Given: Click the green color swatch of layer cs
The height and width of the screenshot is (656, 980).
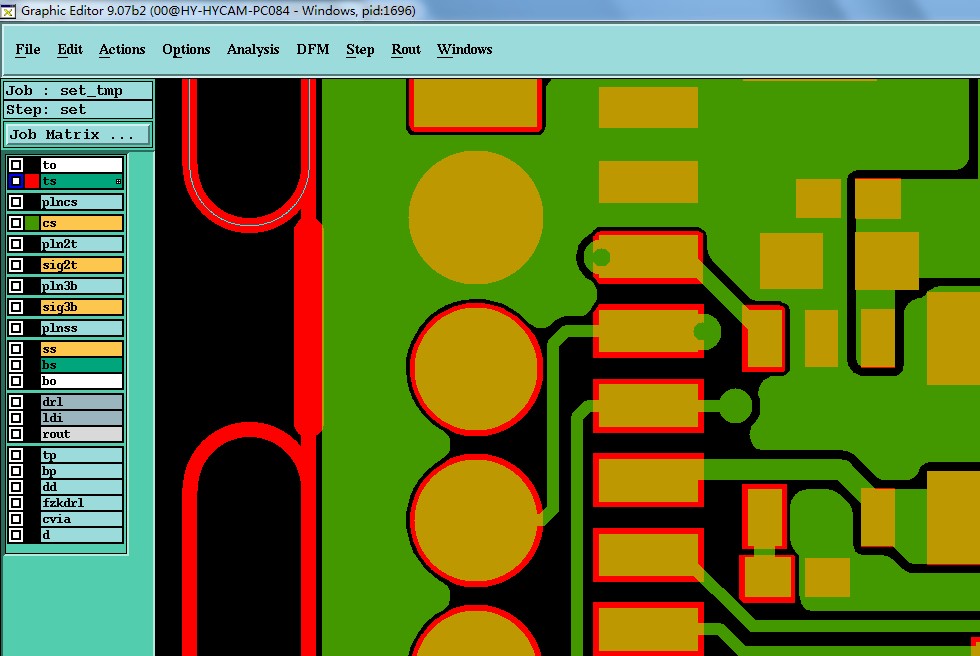Looking at the screenshot, I should 32,223.
